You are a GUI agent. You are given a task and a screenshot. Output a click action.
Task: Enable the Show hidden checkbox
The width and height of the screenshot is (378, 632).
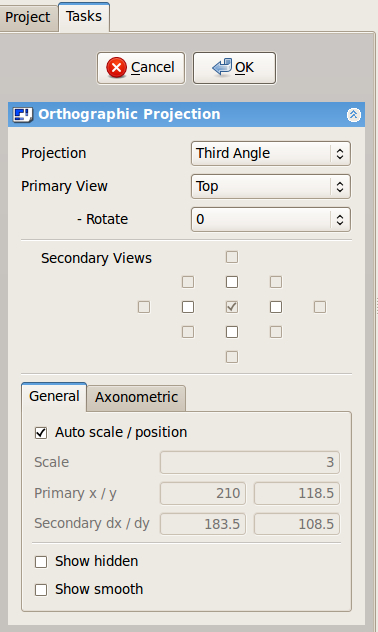(x=41, y=561)
